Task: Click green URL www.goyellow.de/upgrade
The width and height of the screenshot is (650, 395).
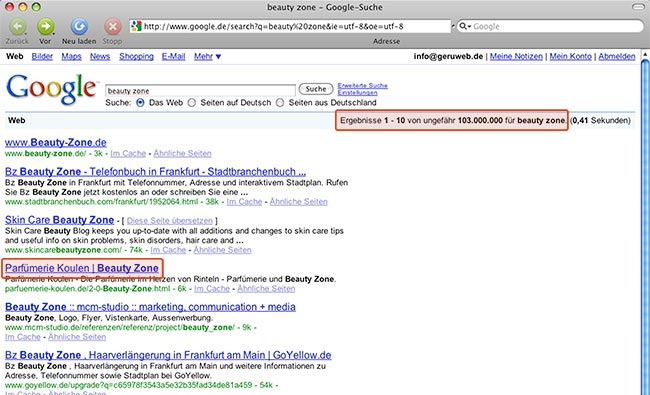Action: coord(129,385)
